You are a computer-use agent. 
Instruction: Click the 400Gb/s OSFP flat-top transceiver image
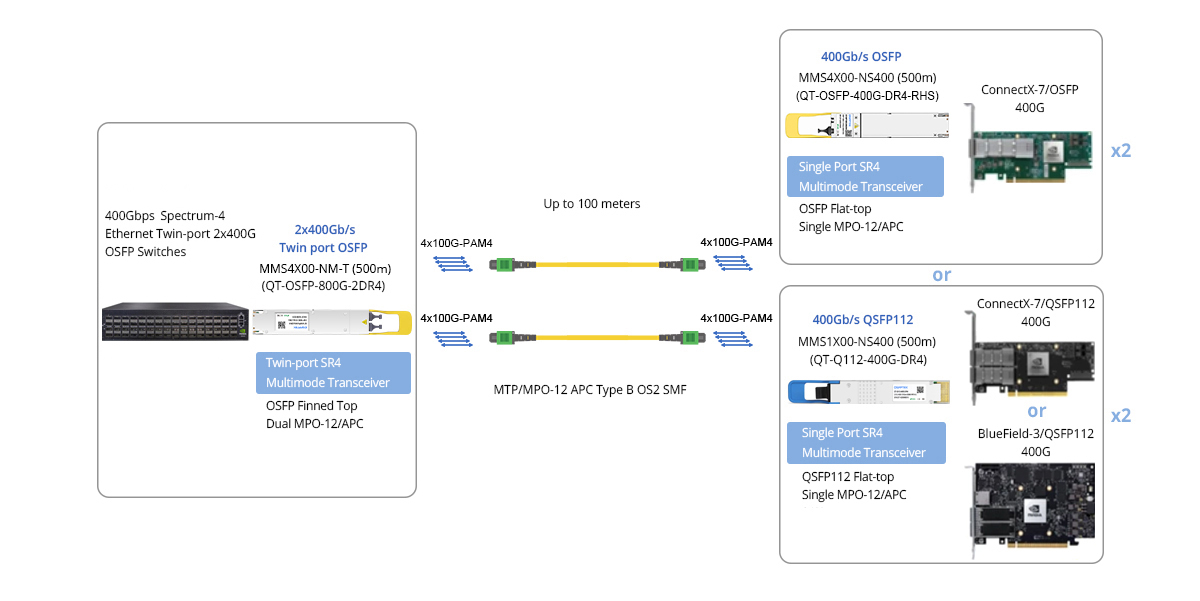click(866, 127)
